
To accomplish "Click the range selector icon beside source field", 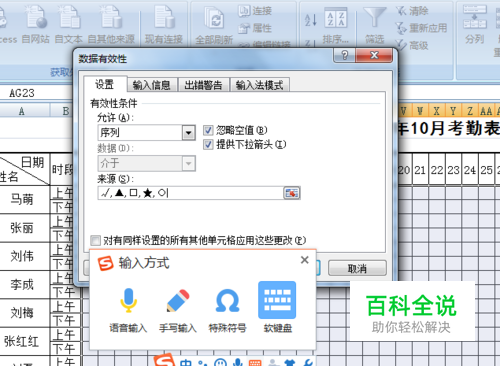I will coord(292,193).
